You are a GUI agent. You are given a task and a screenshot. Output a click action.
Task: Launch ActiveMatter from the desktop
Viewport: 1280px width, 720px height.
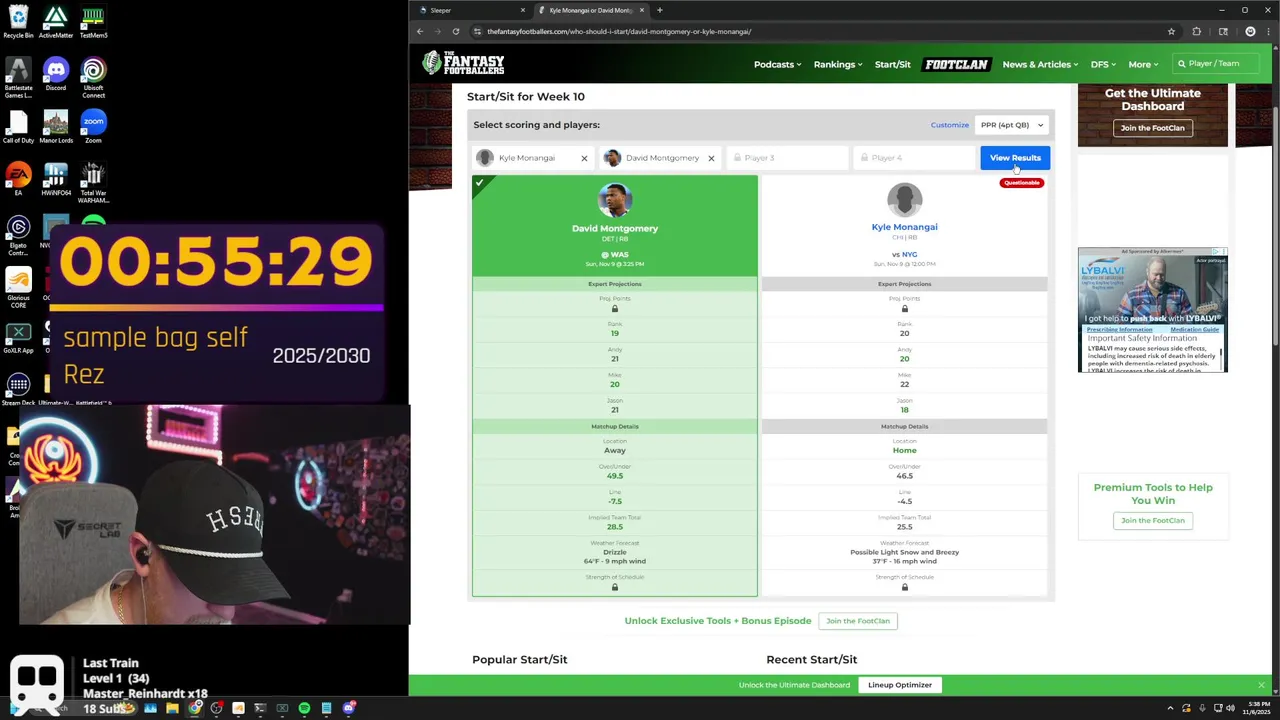click(56, 22)
